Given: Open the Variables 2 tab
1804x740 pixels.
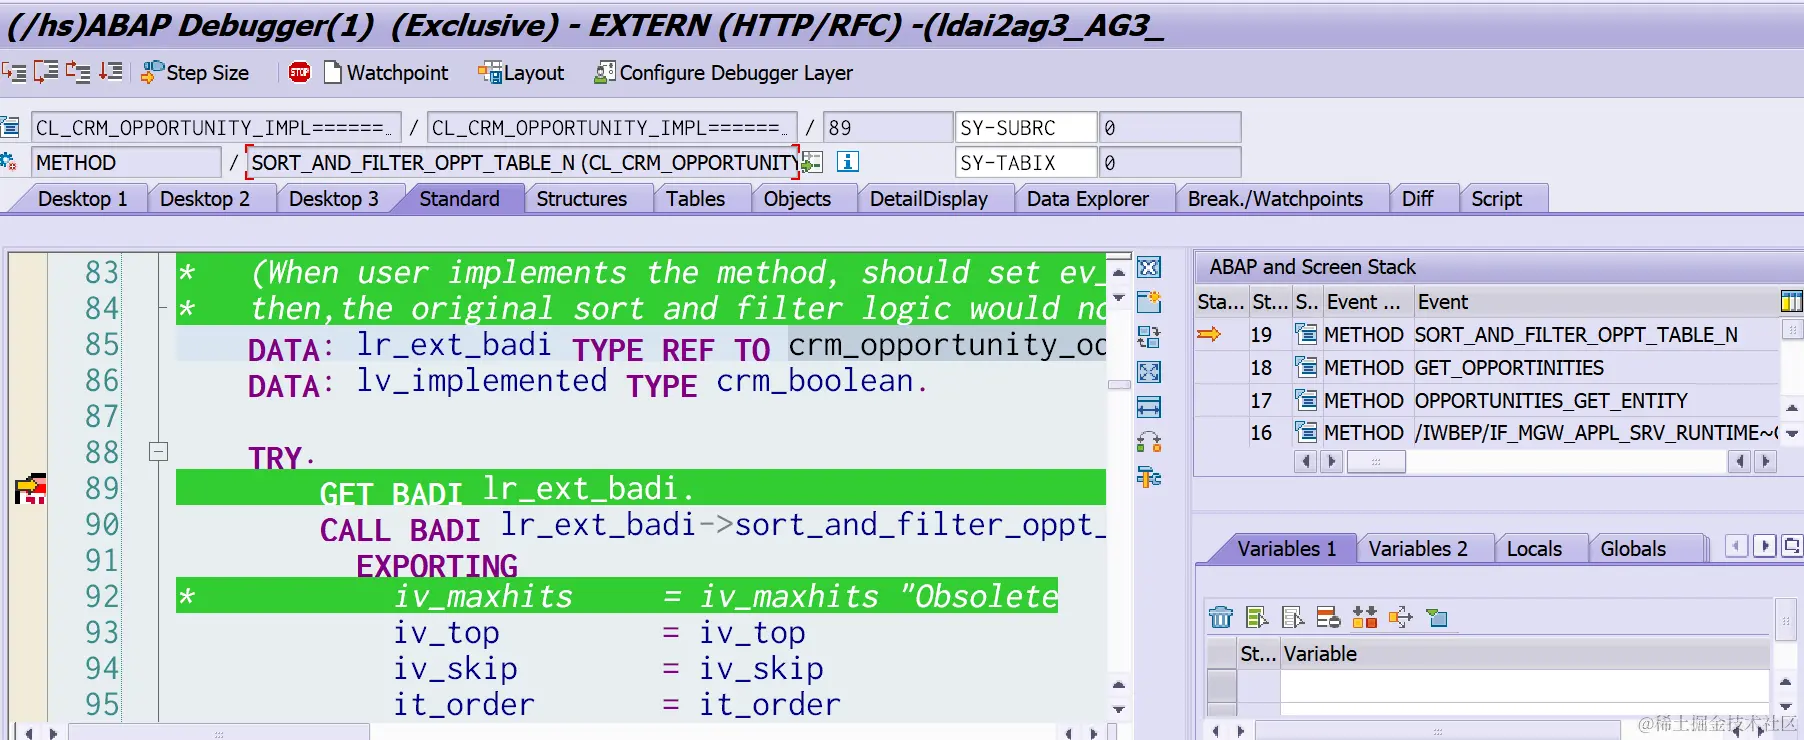Looking at the screenshot, I should [x=1418, y=548].
